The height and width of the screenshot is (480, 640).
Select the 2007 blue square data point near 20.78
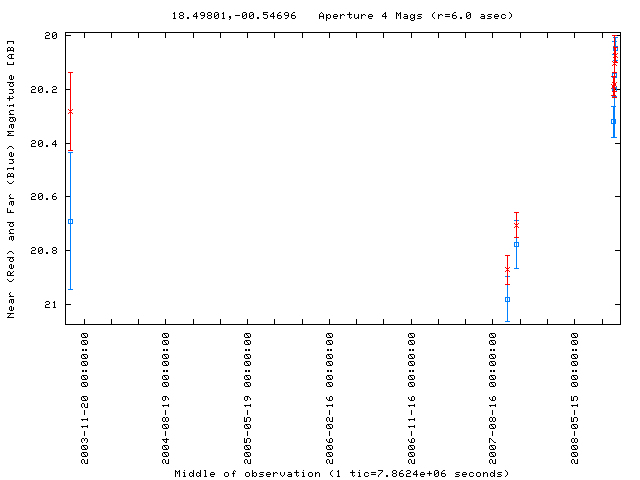pyautogui.click(x=516, y=245)
